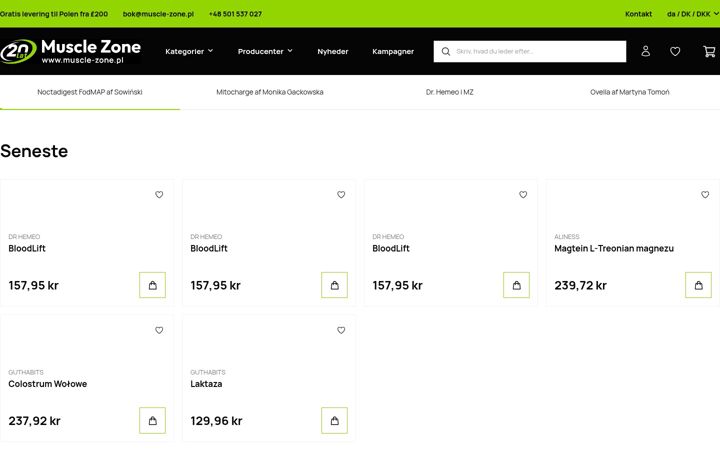
Task: Click the search magnifier icon
Action: click(445, 51)
